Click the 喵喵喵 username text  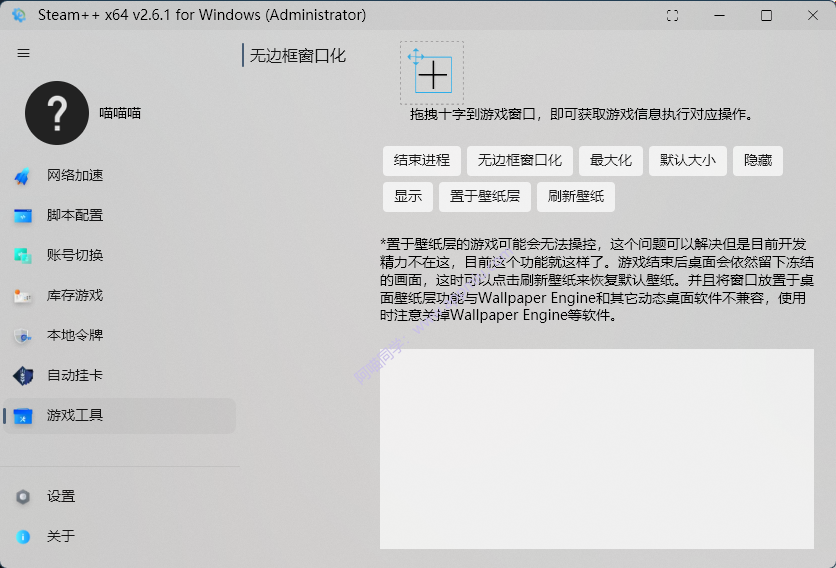120,113
